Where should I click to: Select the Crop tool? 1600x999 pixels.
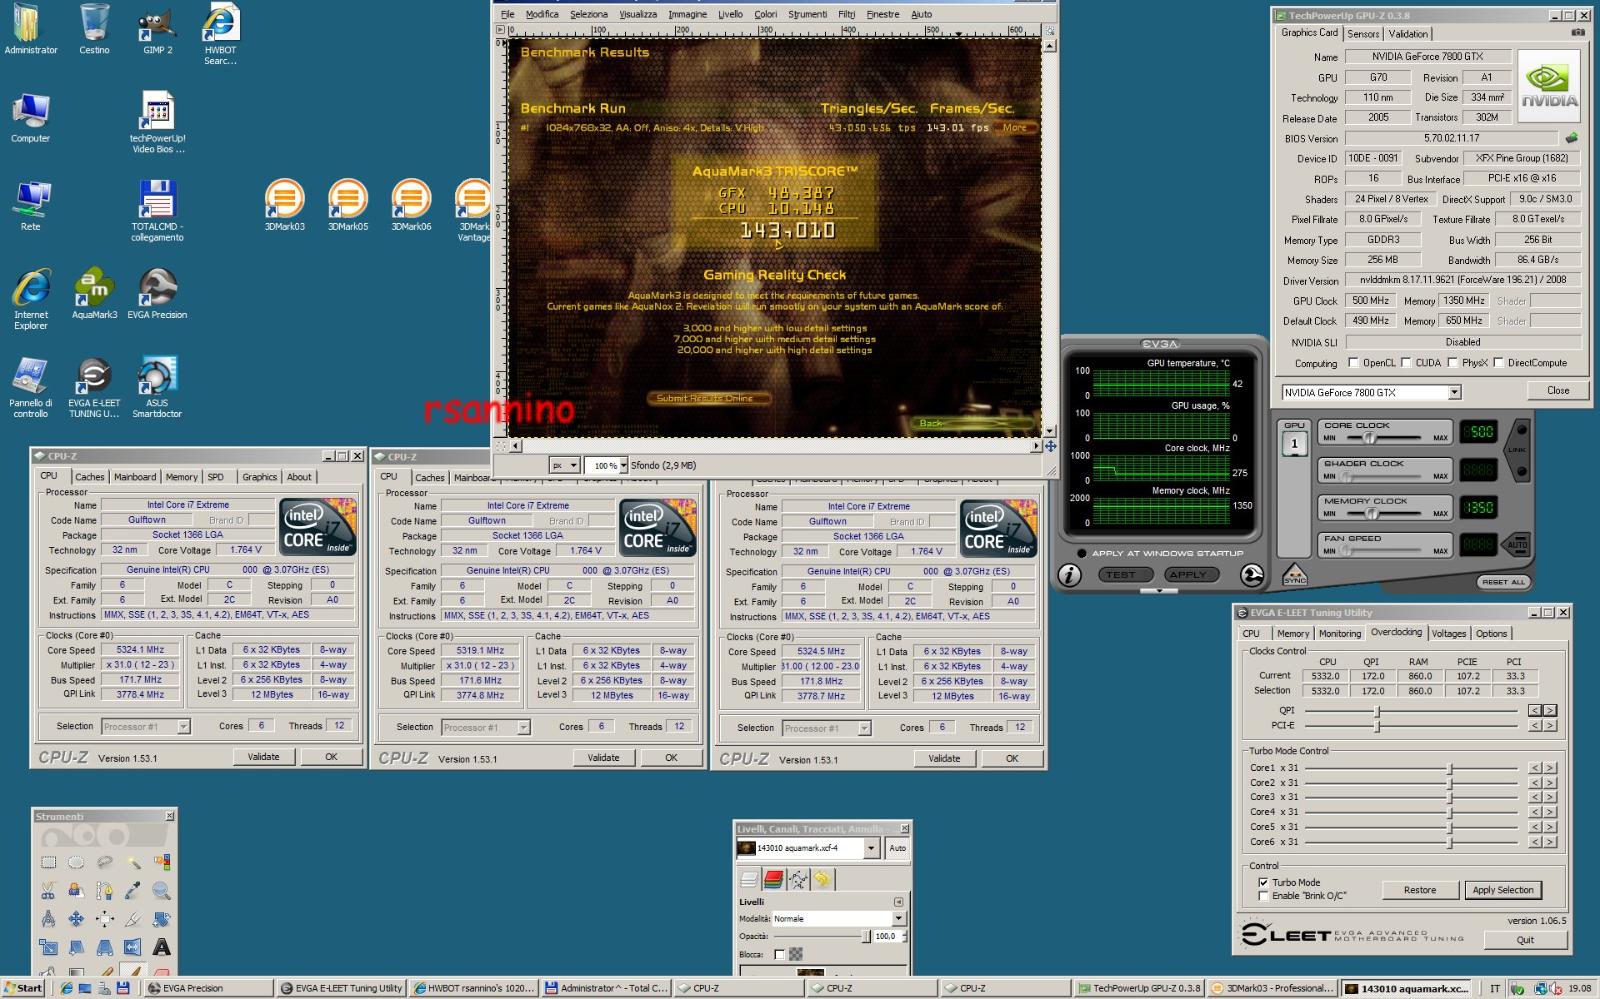pyautogui.click(x=133, y=918)
